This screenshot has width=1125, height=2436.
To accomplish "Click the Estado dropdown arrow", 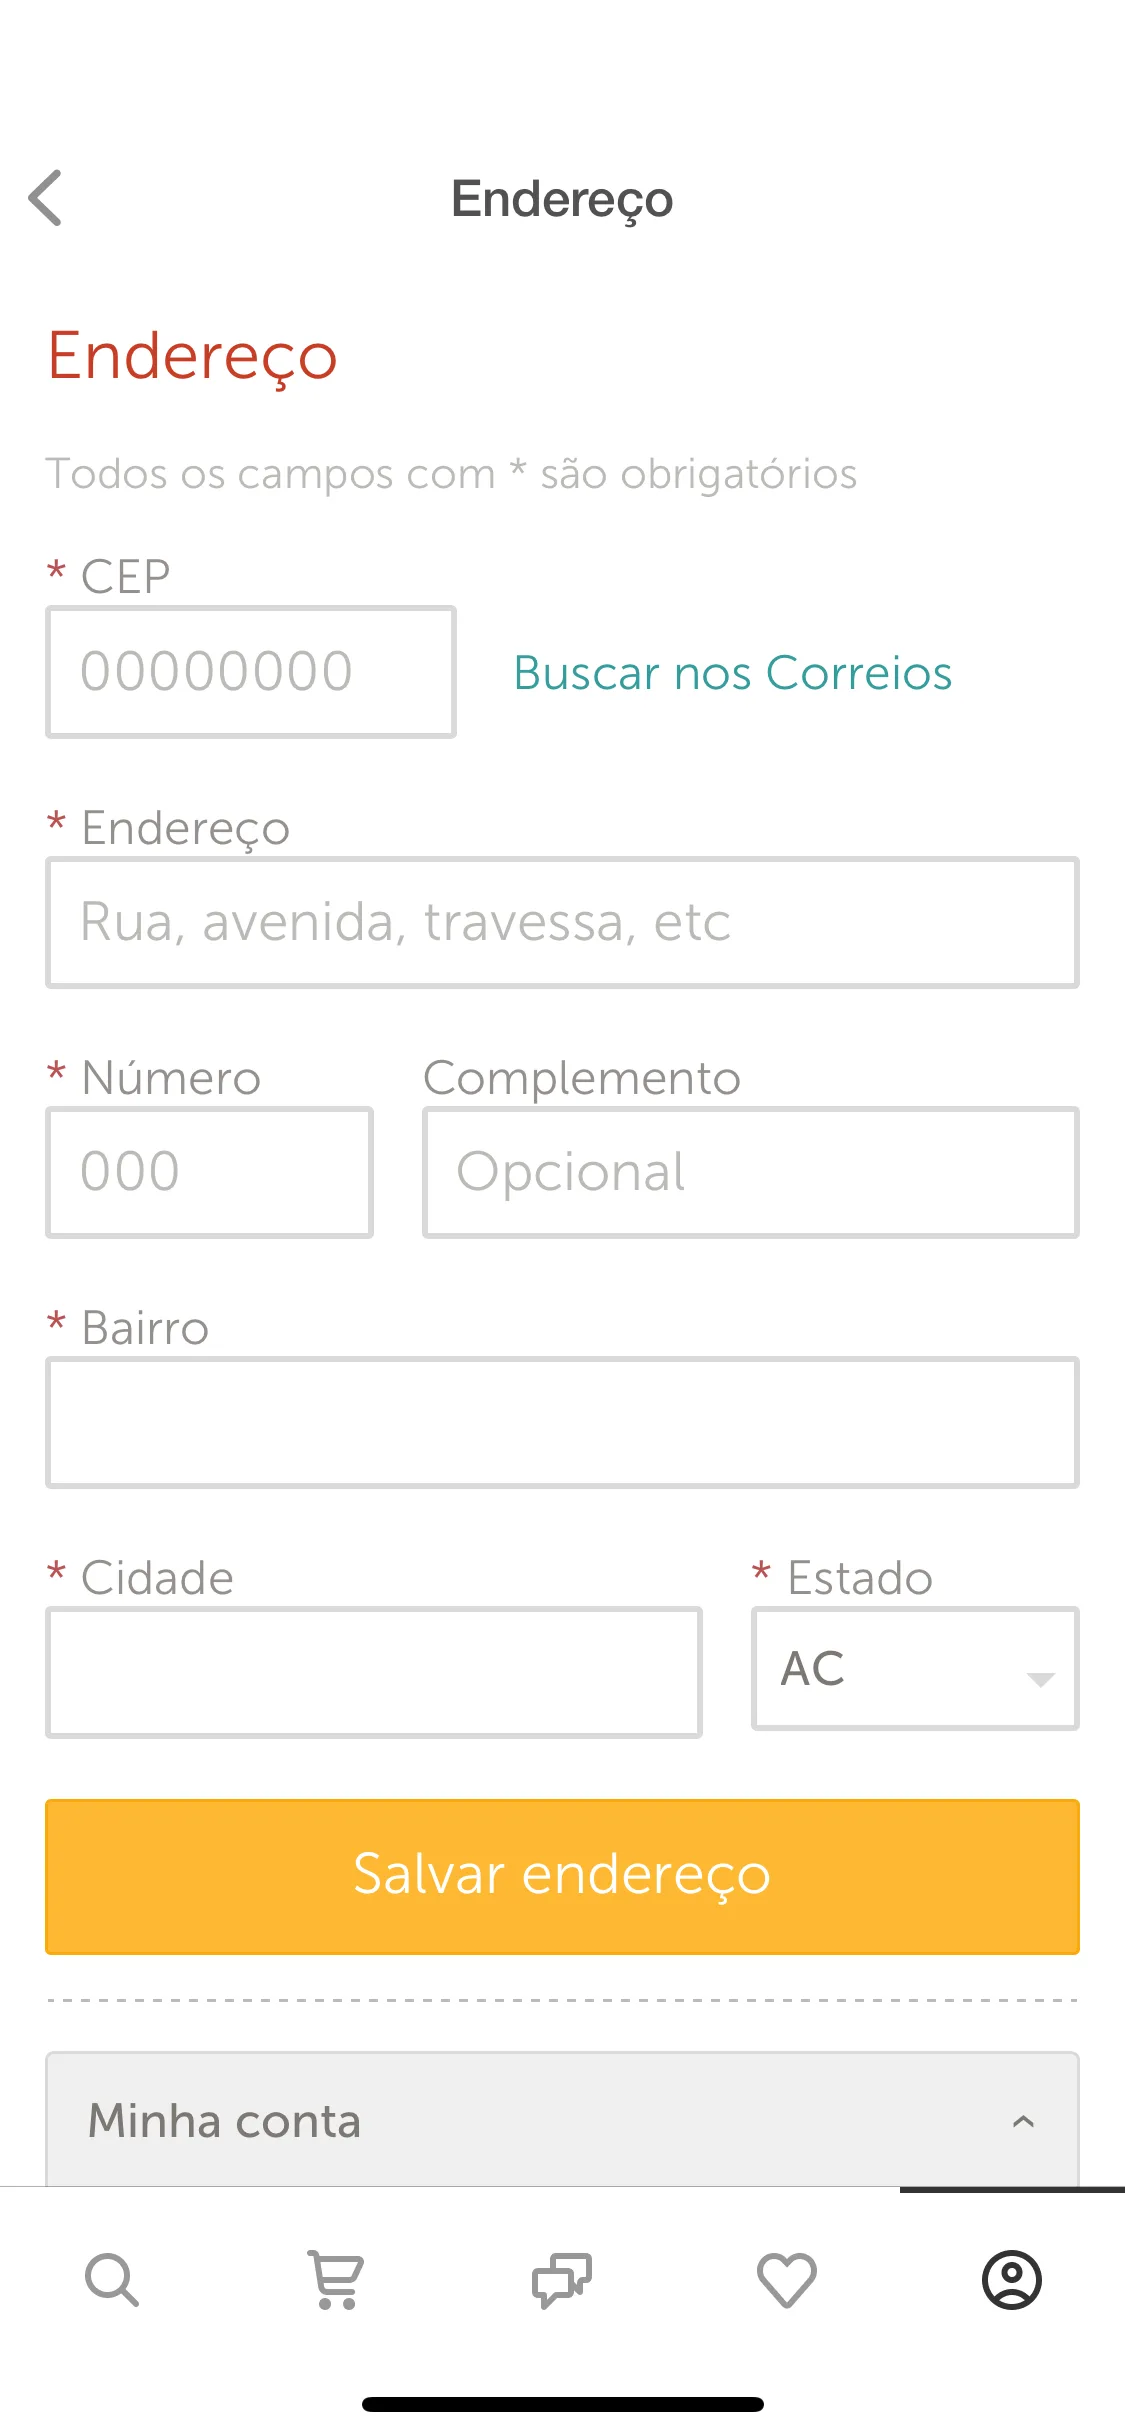I will pyautogui.click(x=1040, y=1680).
